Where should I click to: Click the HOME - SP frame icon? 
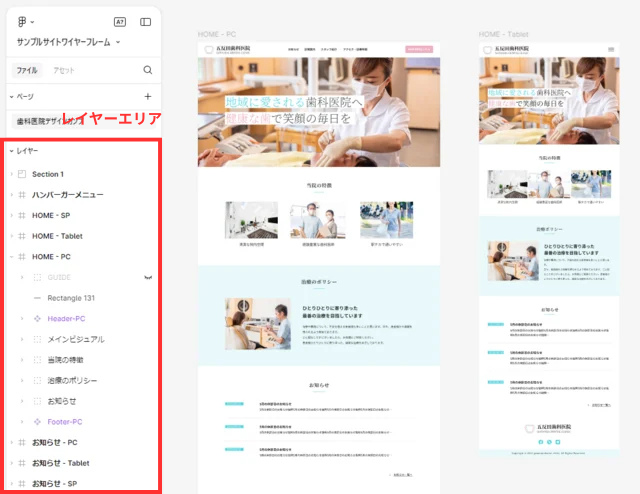(22, 215)
